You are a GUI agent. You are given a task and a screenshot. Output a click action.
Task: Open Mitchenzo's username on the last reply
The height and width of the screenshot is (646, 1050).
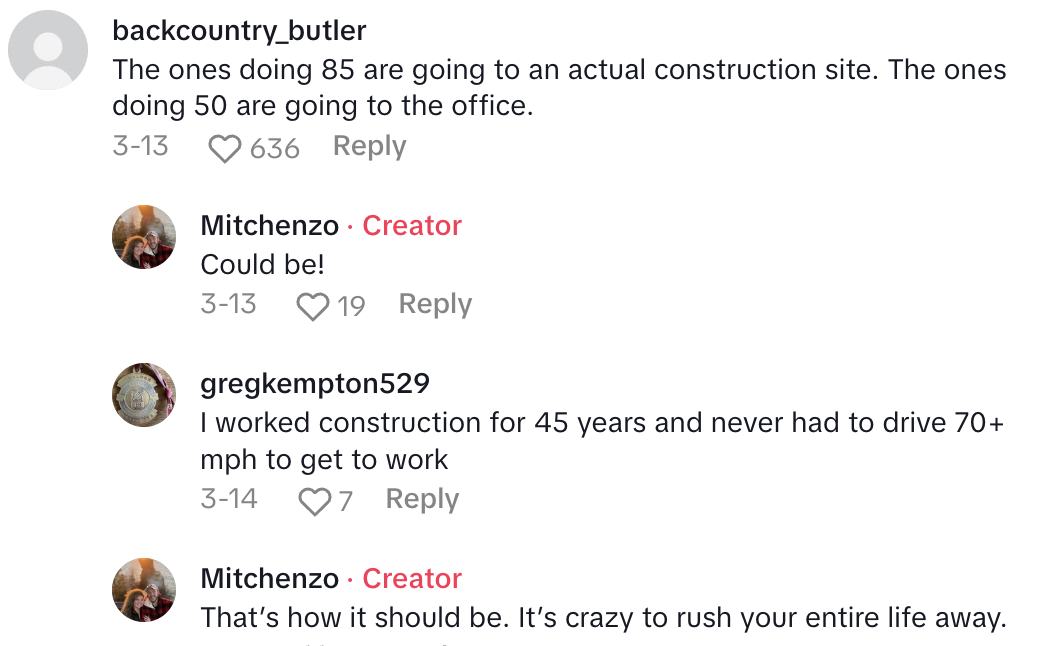(269, 578)
